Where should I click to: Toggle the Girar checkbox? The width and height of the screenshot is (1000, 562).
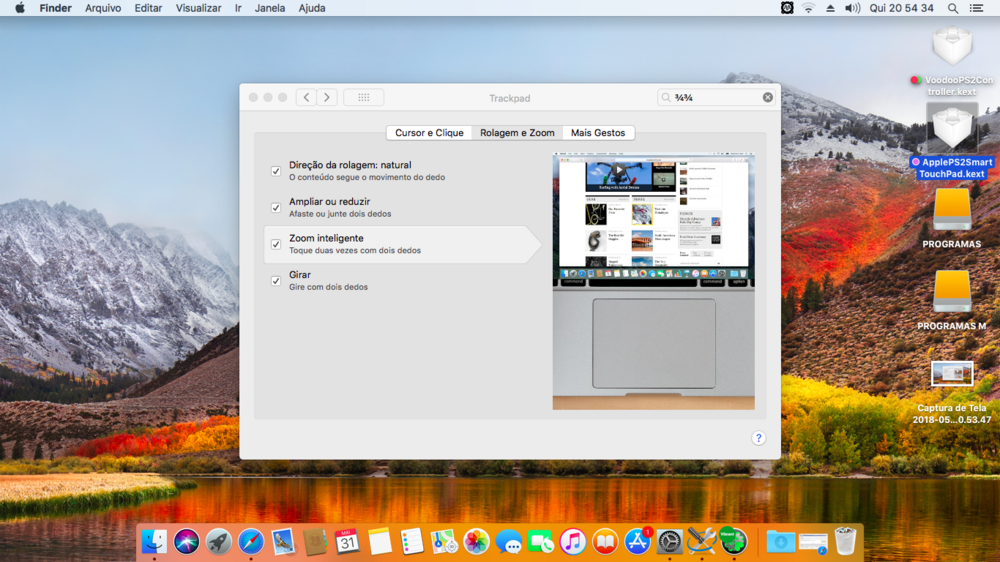point(276,281)
